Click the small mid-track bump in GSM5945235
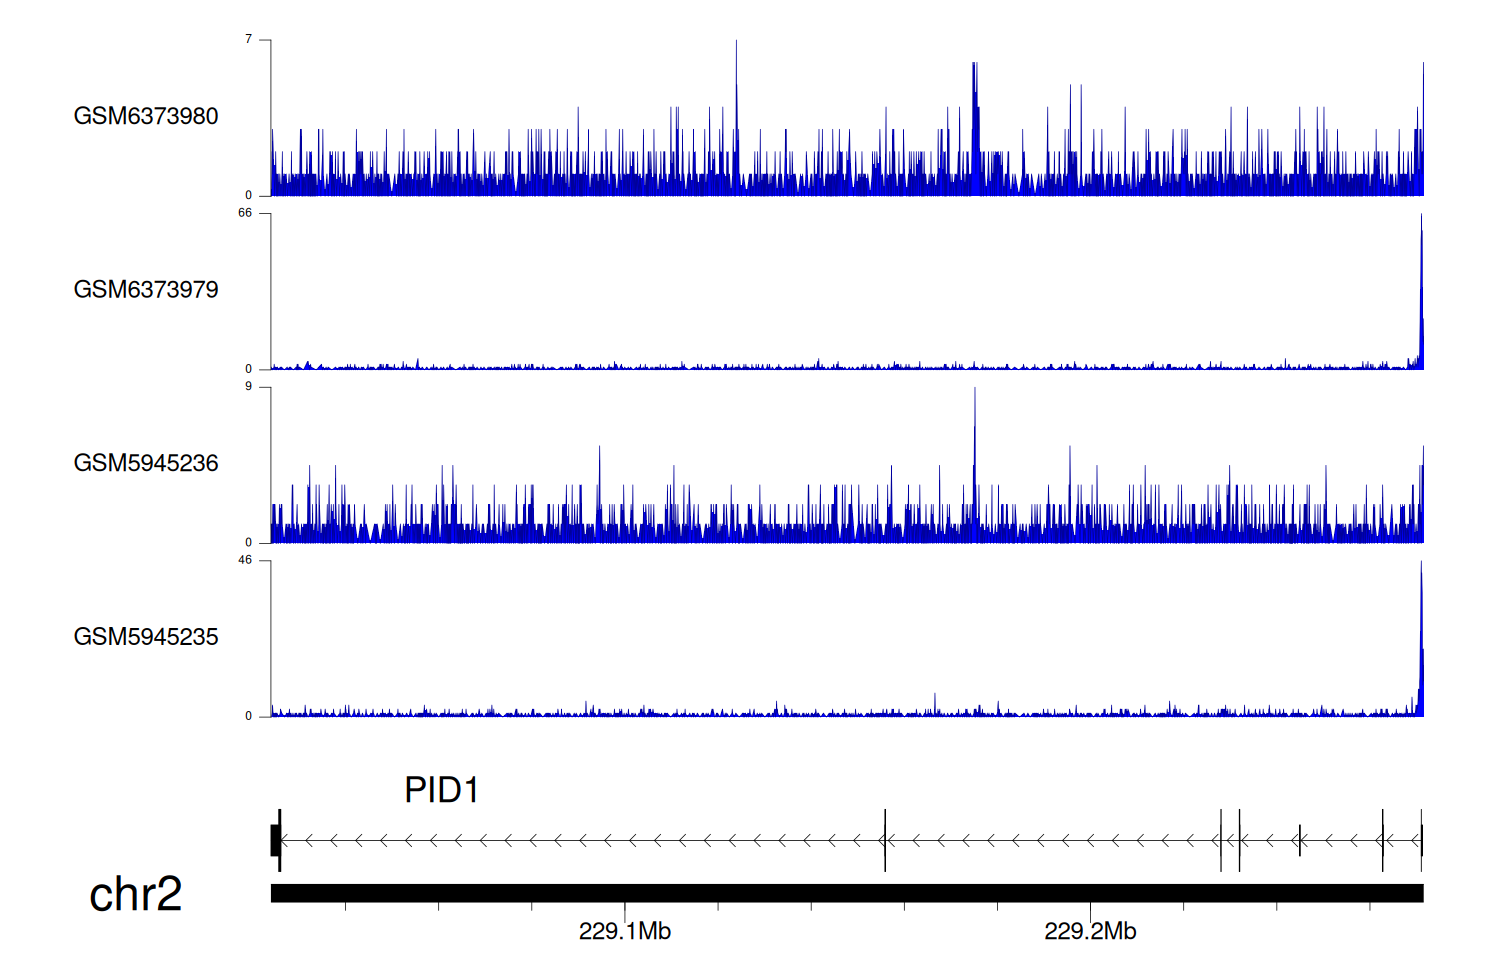Image resolution: width=1500 pixels, height=980 pixels. [935, 704]
